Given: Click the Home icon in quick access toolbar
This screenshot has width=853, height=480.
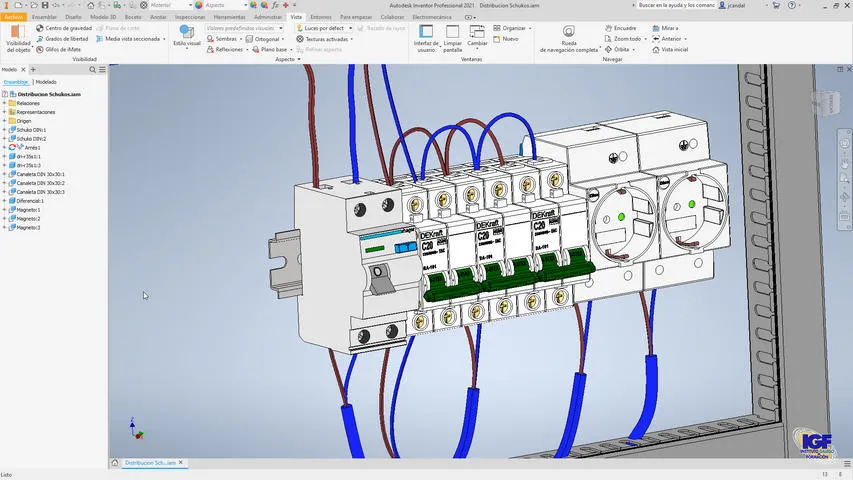Looking at the screenshot, I should 90,5.
